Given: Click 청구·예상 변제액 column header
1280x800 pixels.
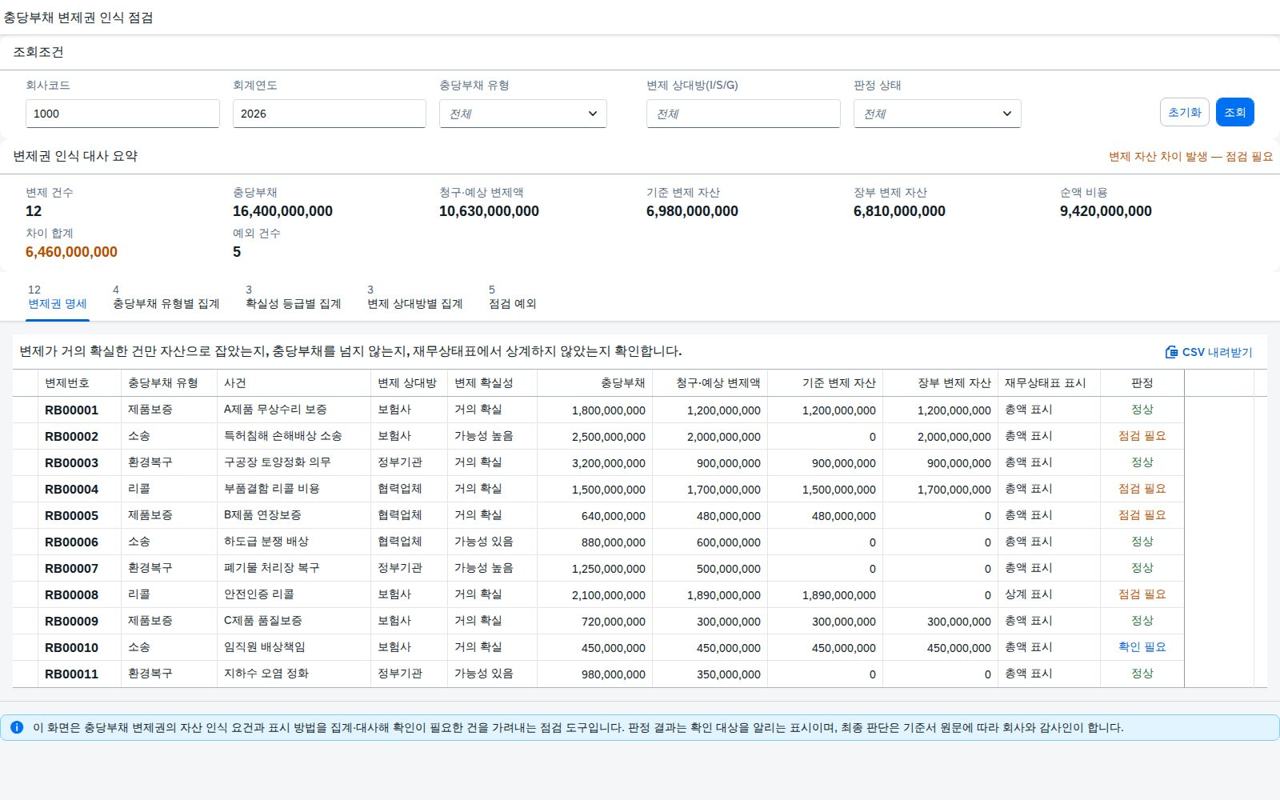Looking at the screenshot, I should pyautogui.click(x=710, y=383).
